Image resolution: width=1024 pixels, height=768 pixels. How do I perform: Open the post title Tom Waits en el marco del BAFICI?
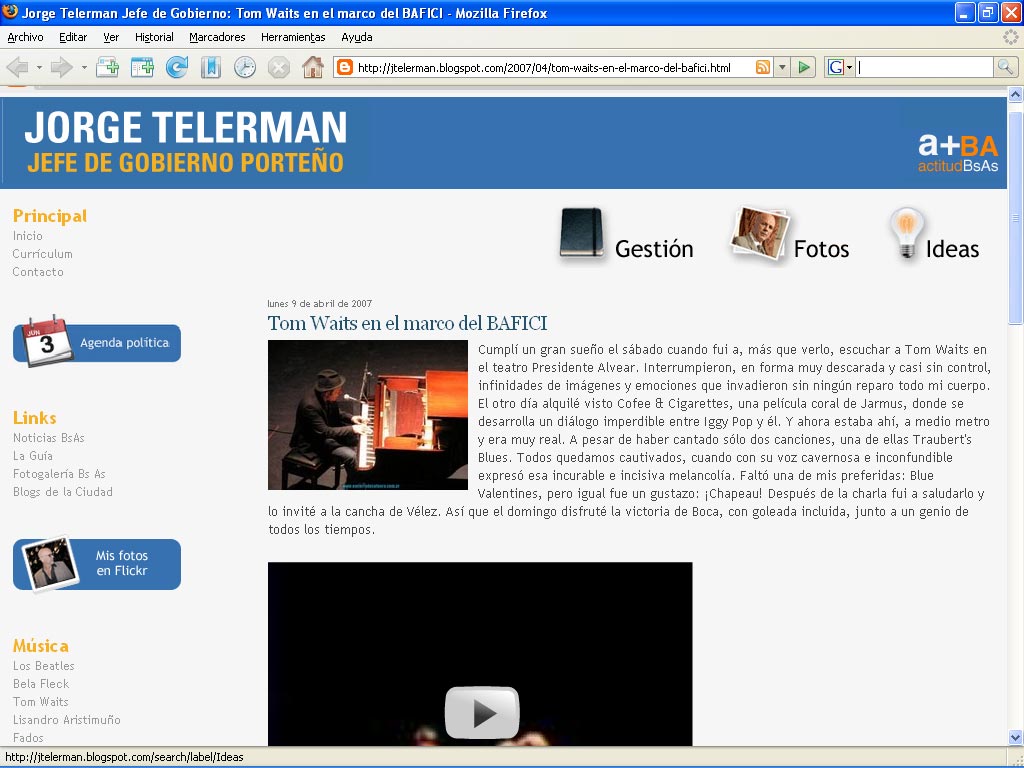tap(408, 323)
